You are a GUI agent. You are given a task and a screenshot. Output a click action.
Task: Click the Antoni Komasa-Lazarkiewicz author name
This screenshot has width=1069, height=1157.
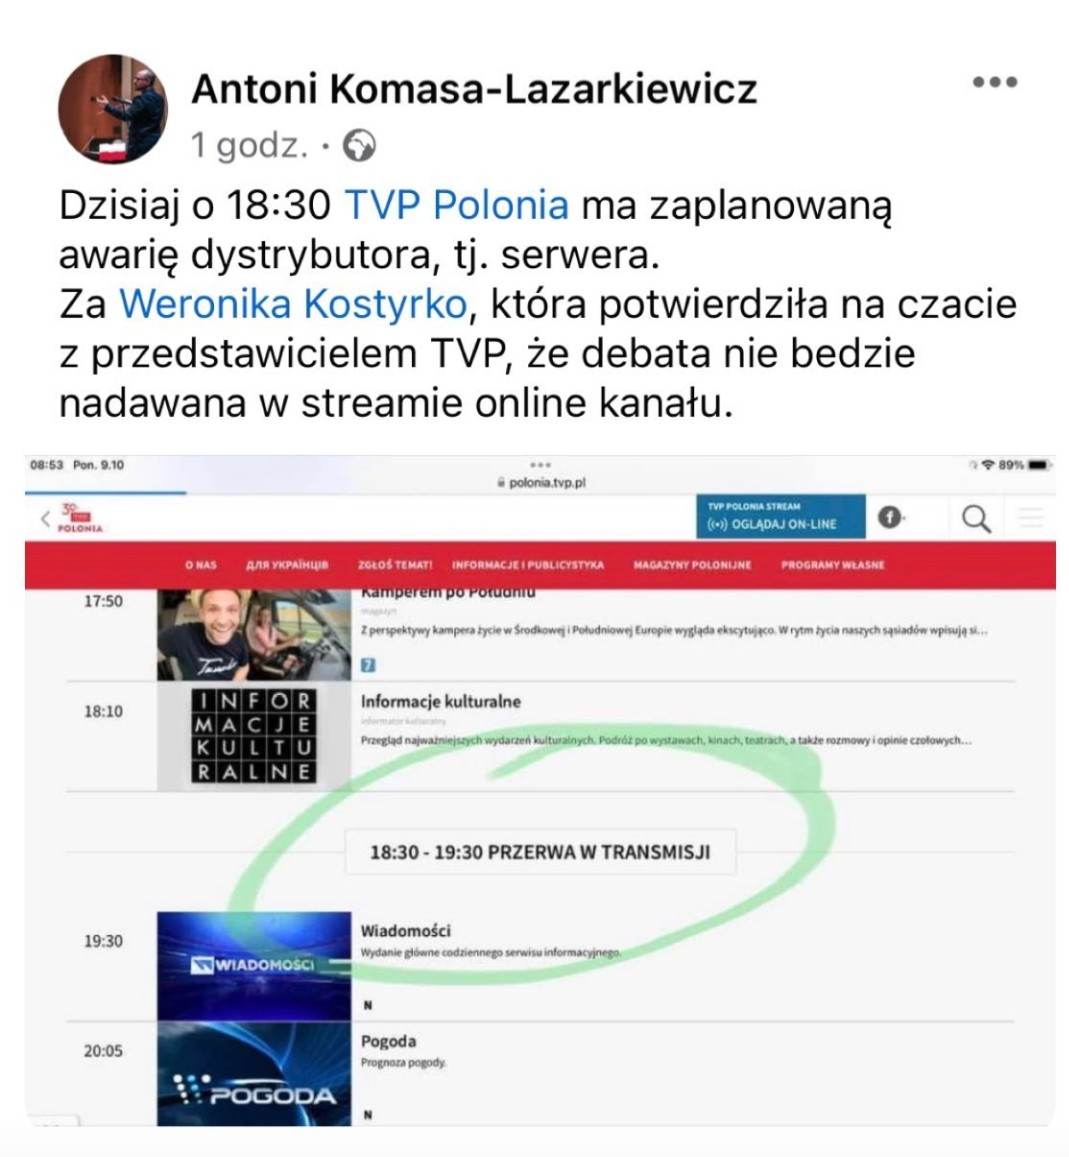click(474, 89)
